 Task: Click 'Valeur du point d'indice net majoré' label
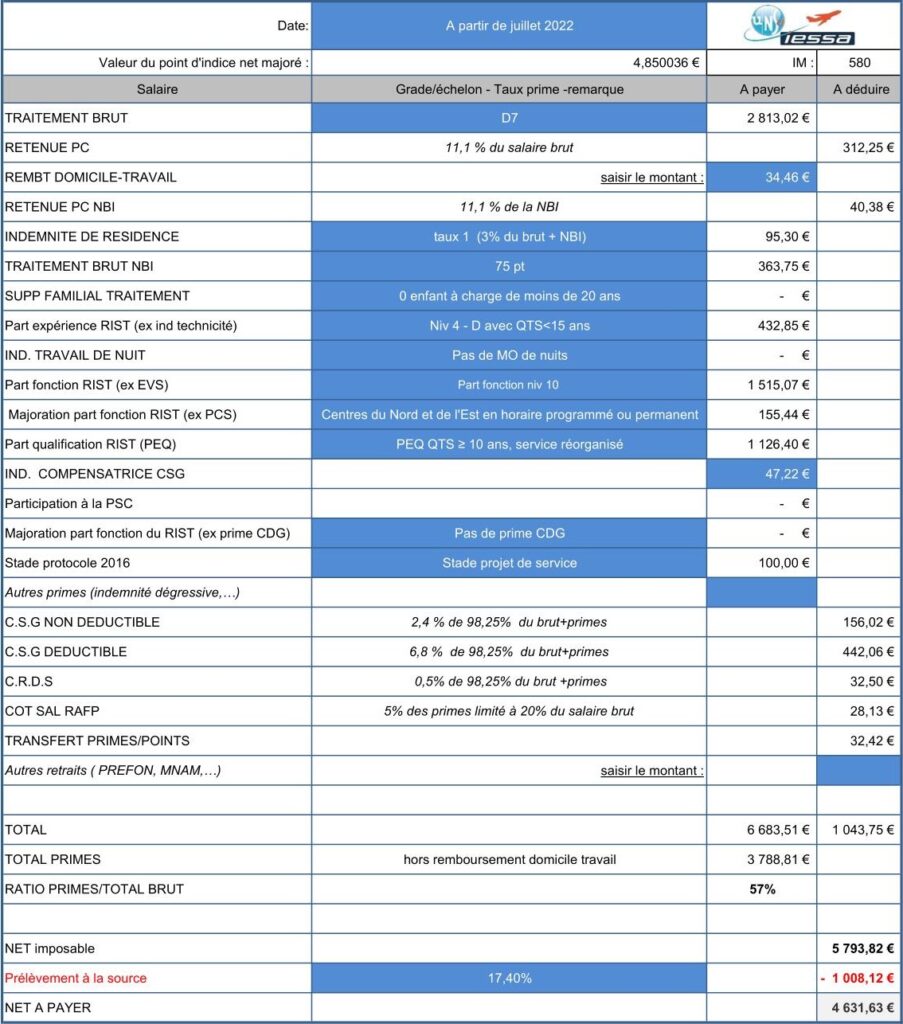pyautogui.click(x=204, y=63)
